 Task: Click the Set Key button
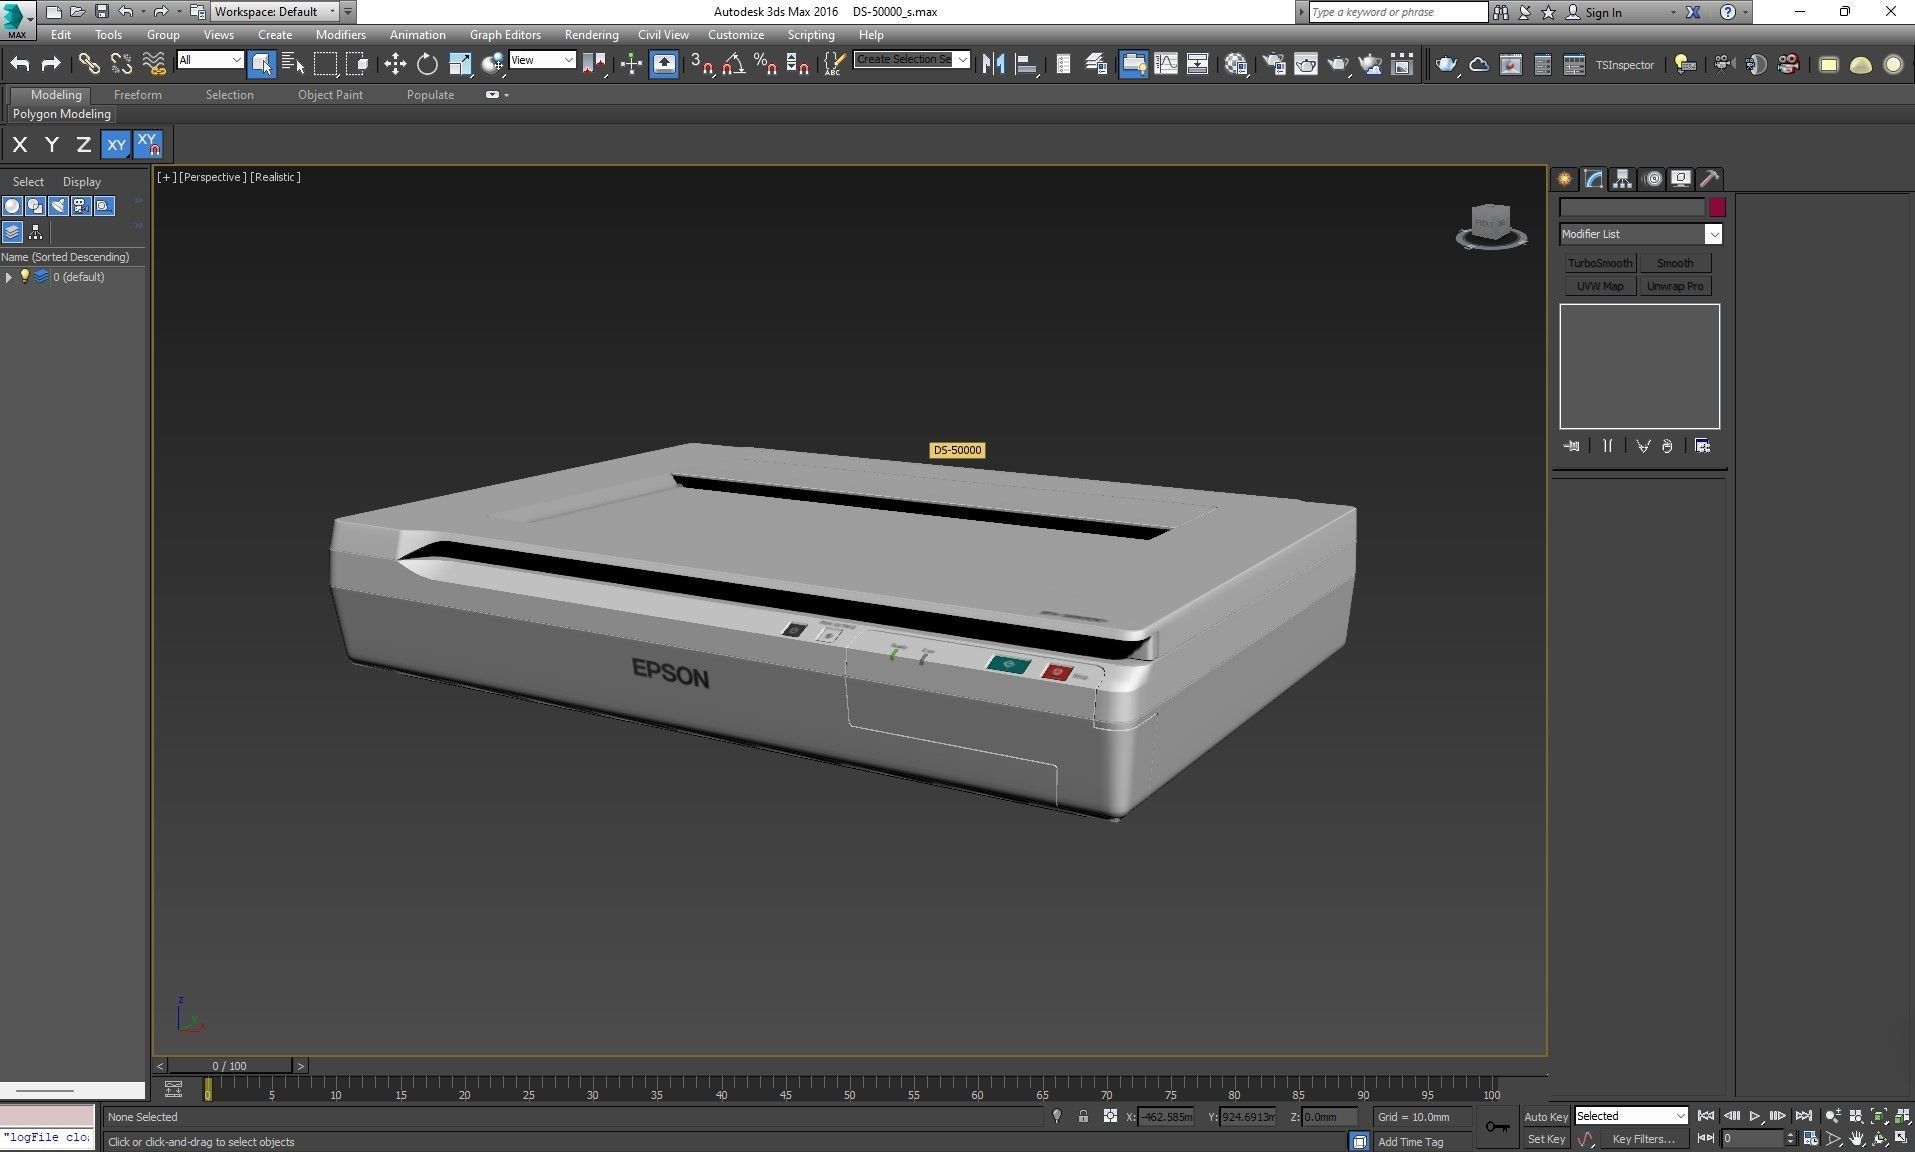tap(1545, 1139)
